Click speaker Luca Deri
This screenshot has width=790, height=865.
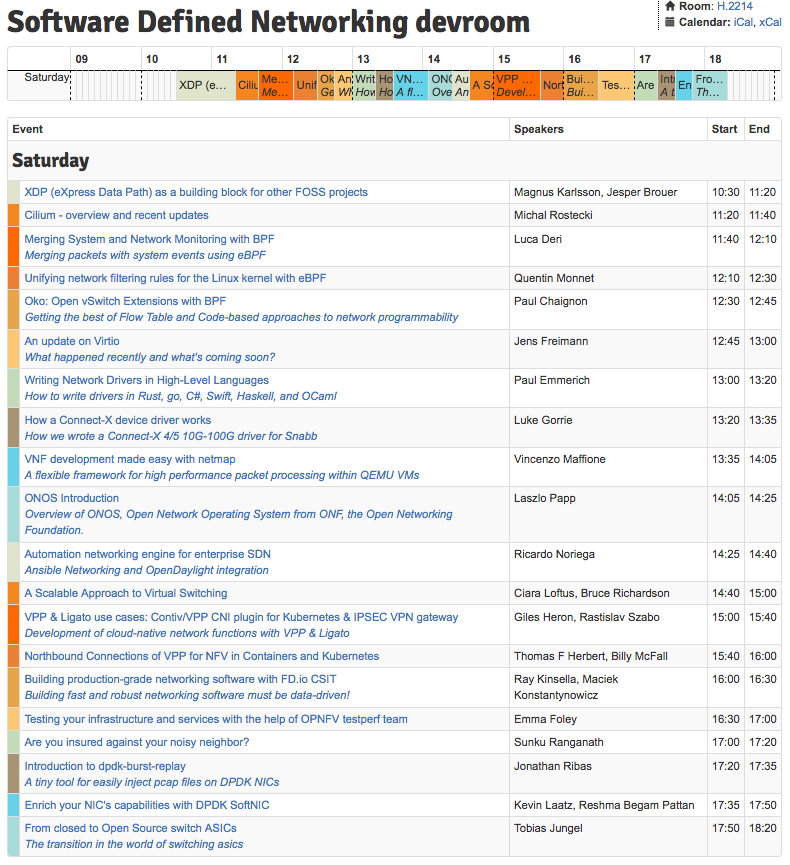click(x=538, y=239)
